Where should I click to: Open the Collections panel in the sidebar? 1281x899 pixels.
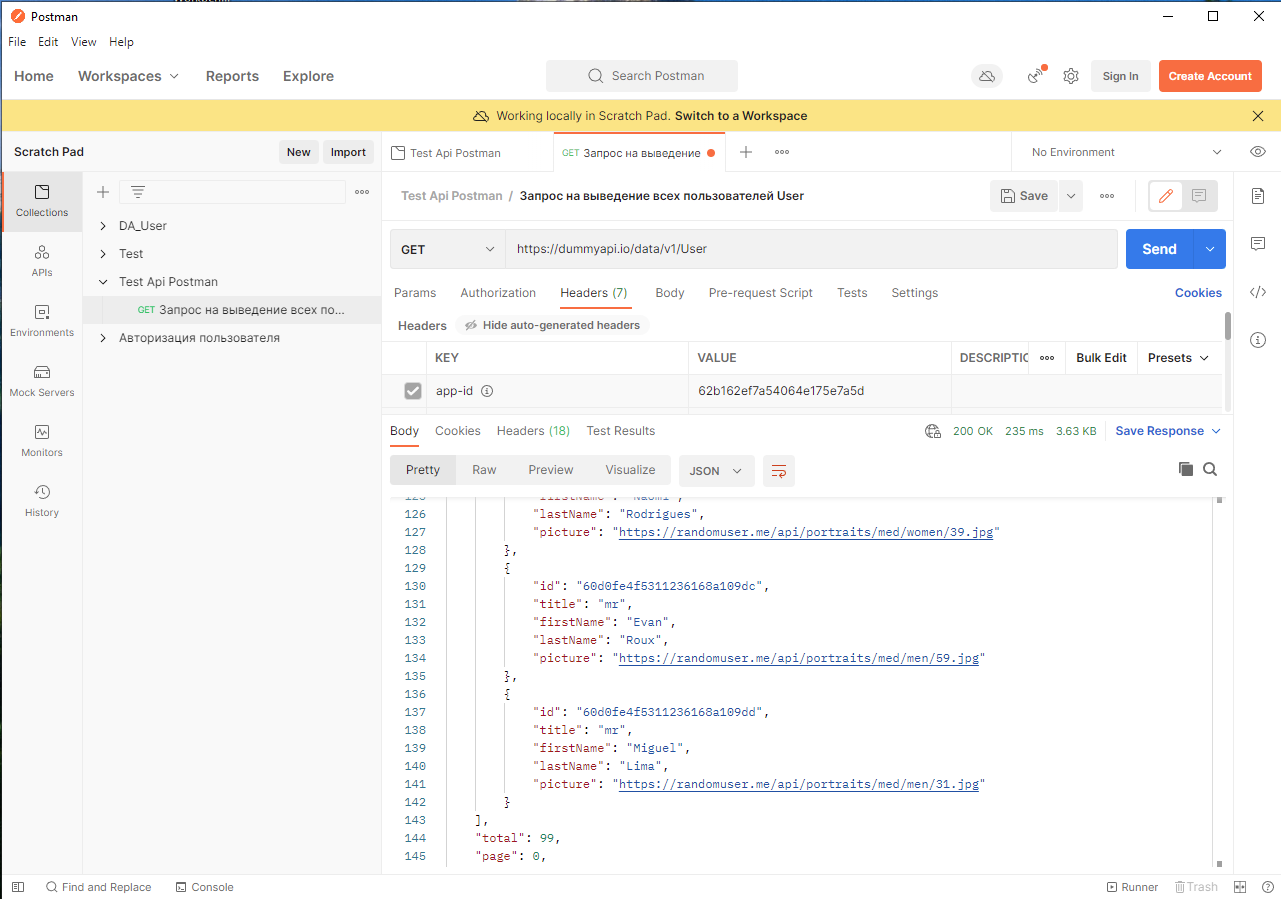[41, 201]
